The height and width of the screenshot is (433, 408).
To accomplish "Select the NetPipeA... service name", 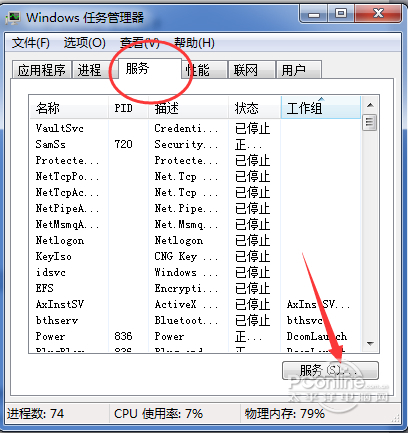I will click(x=67, y=208).
